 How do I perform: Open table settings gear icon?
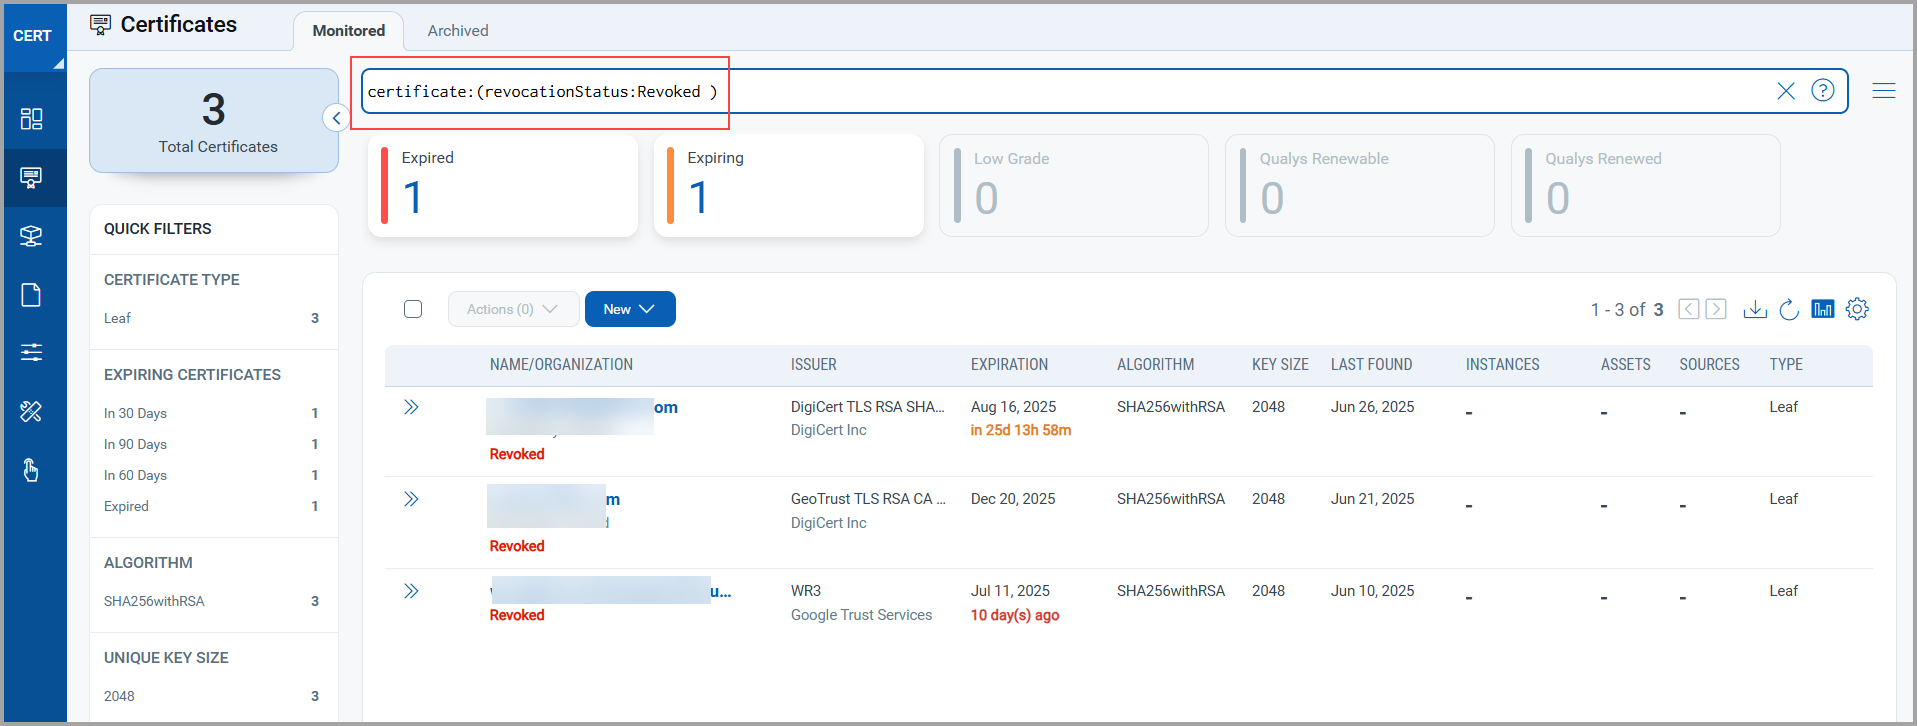pos(1857,309)
